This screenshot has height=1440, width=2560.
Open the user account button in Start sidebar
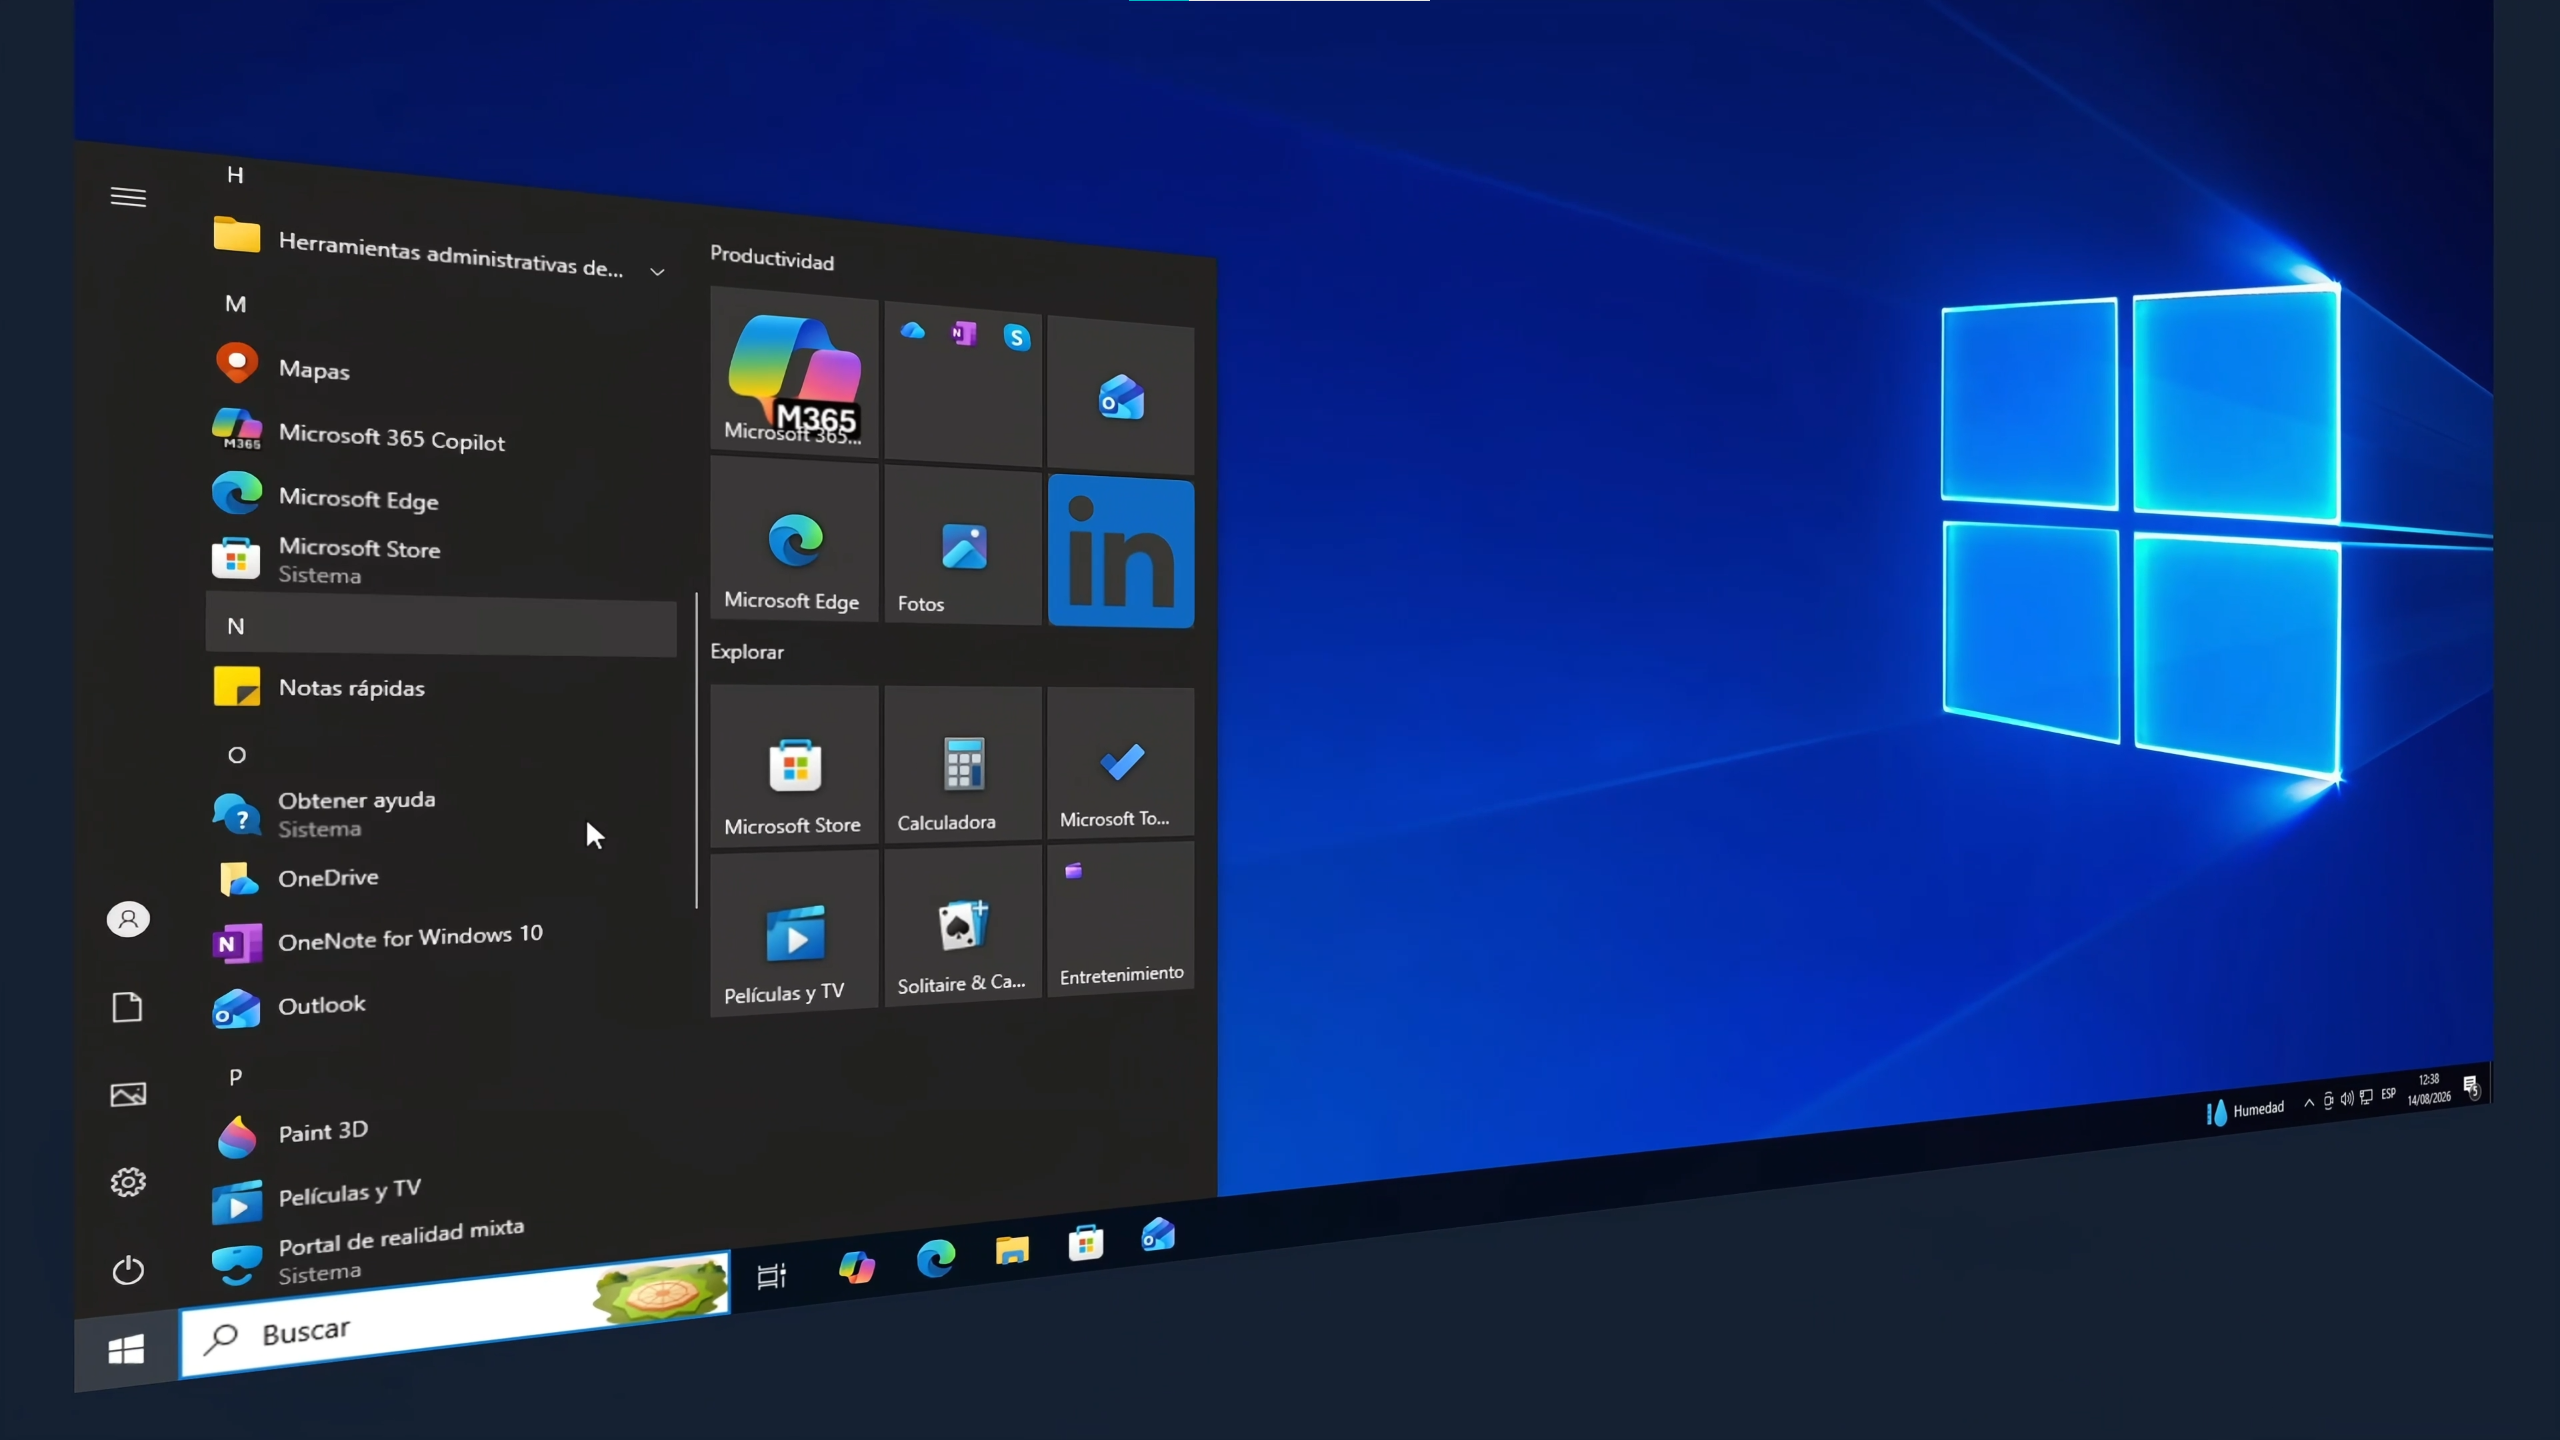coord(128,919)
